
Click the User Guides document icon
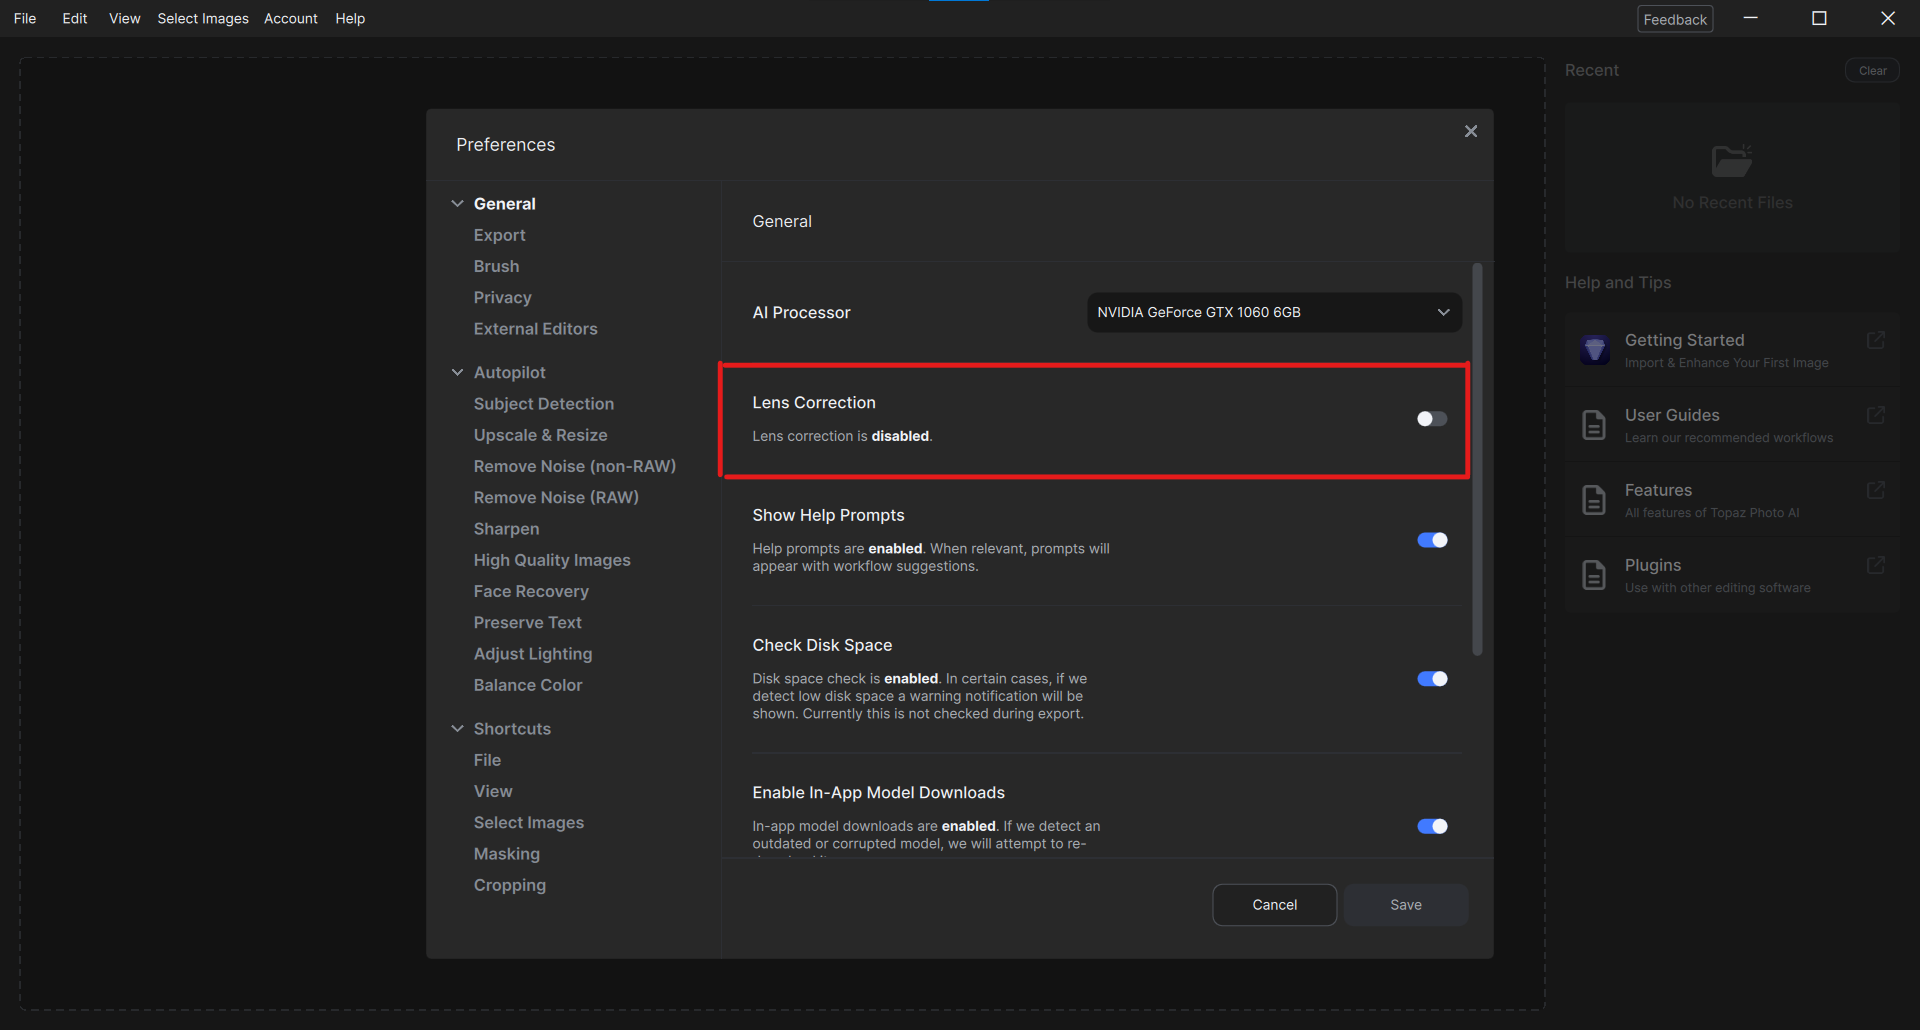pyautogui.click(x=1594, y=424)
